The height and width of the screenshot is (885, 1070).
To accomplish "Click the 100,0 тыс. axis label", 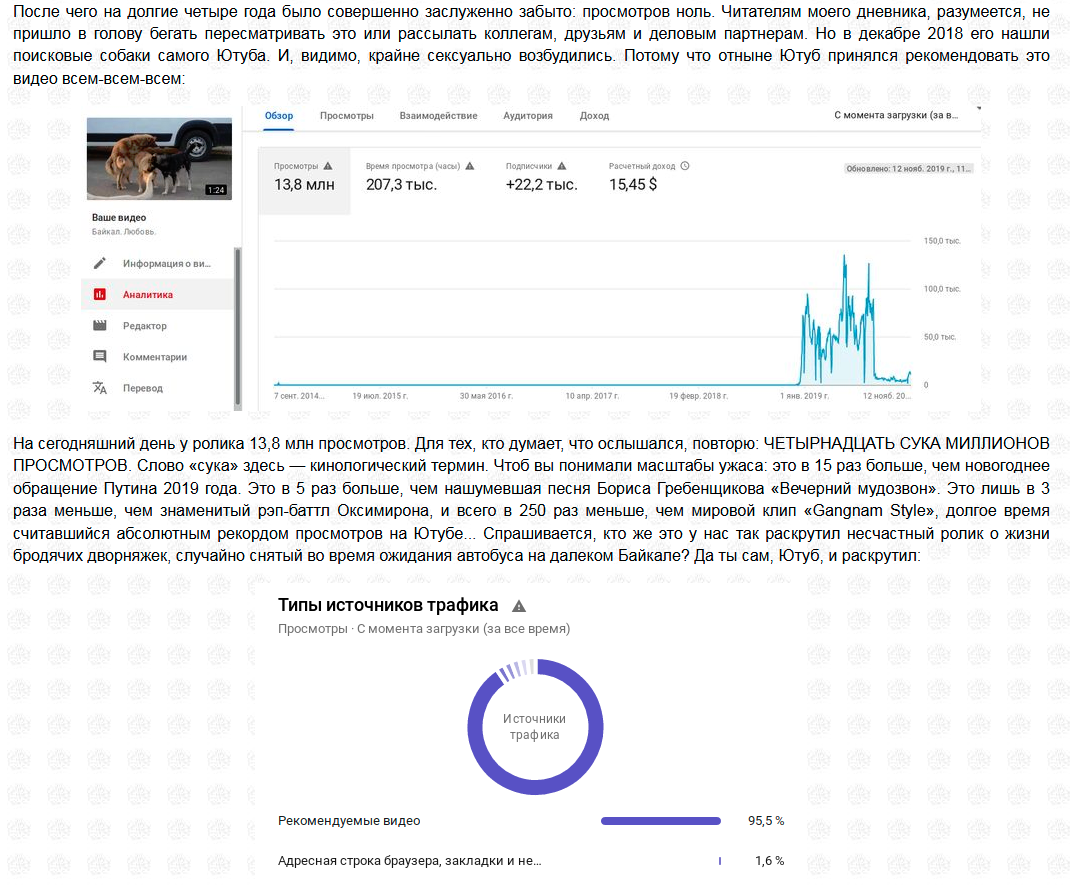I will click(x=942, y=289).
